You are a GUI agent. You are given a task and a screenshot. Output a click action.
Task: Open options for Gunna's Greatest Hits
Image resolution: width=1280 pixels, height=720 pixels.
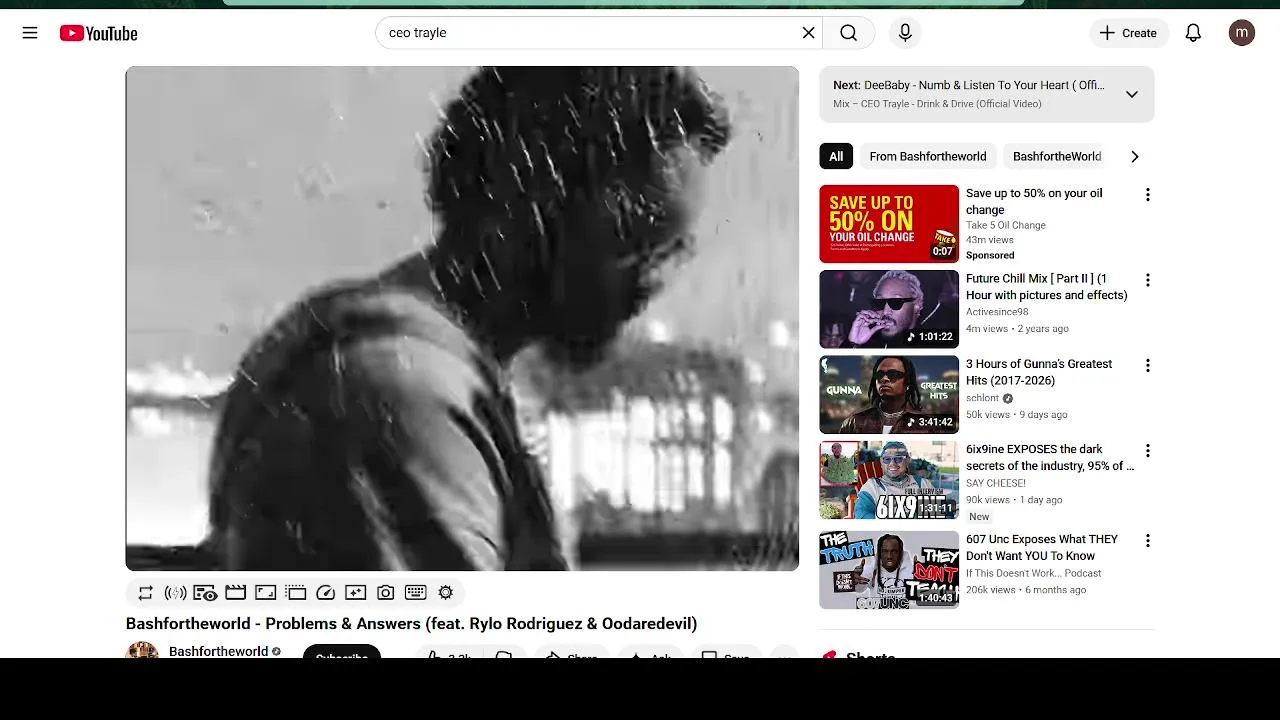pos(1148,365)
